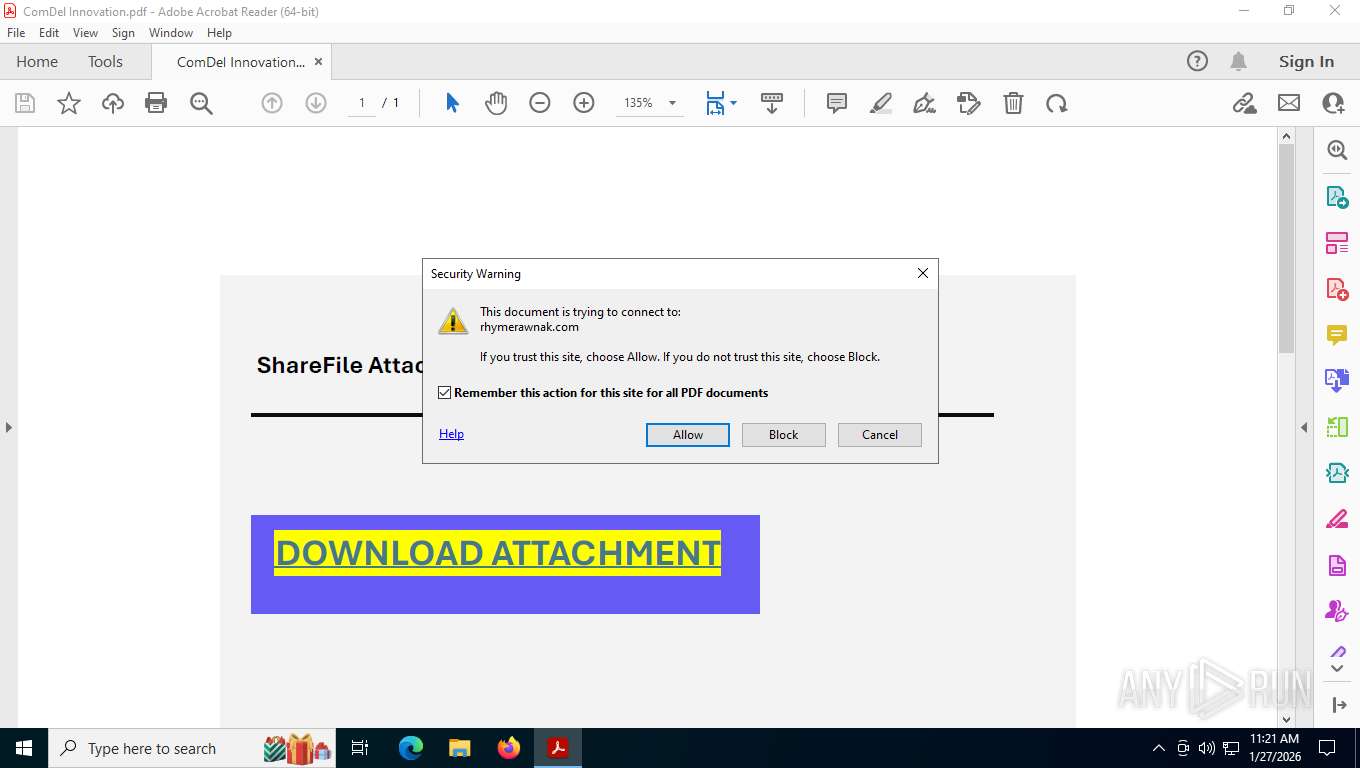Open the File menu
This screenshot has width=1360, height=768.
click(x=16, y=33)
